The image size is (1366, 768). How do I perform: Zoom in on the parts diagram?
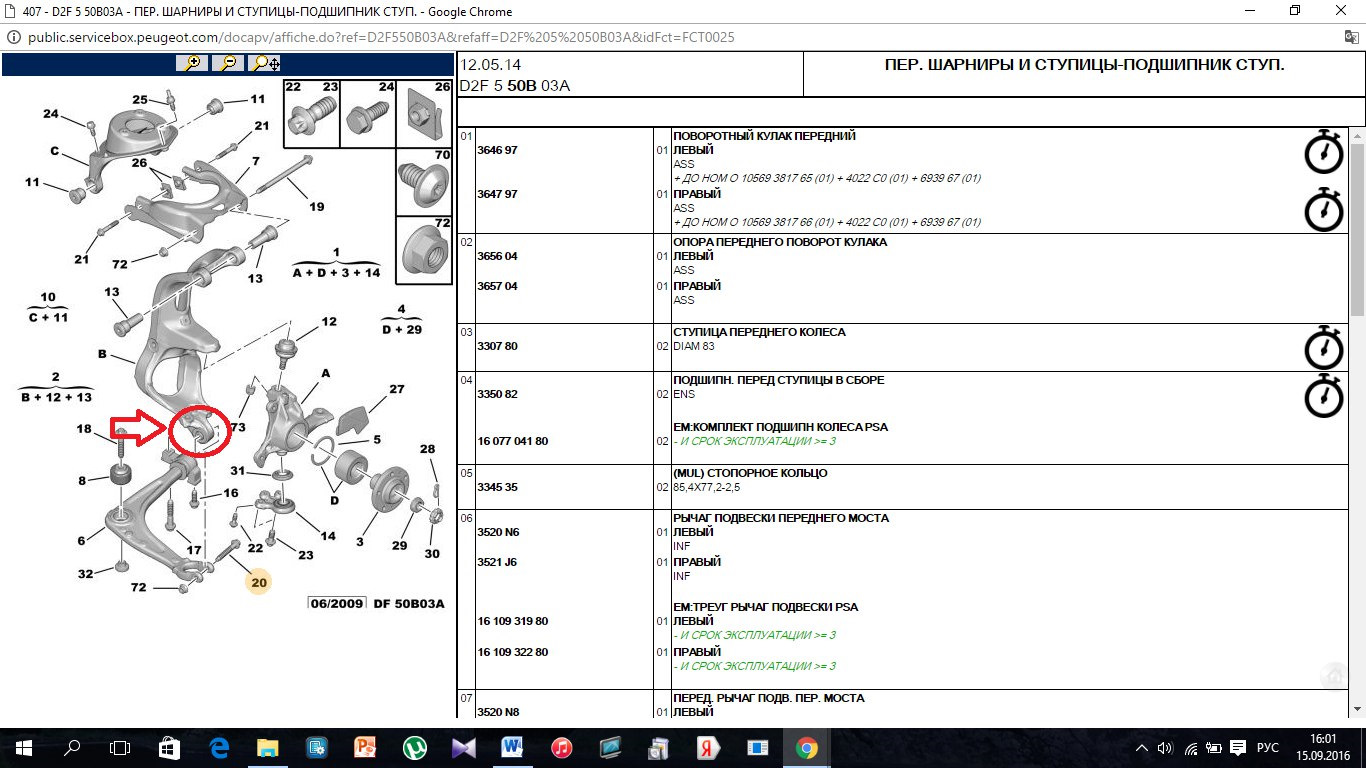pyautogui.click(x=192, y=62)
